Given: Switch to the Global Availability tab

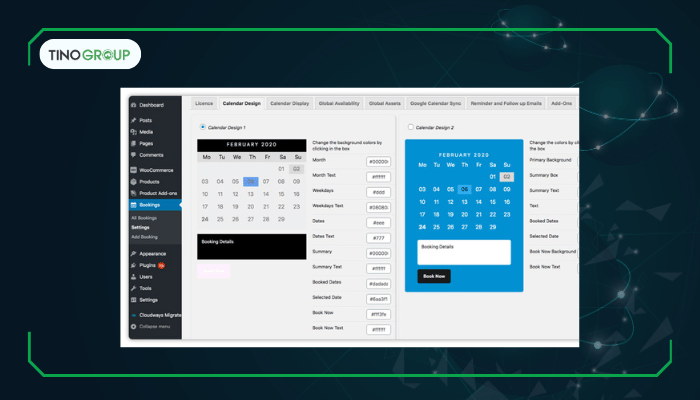Looking at the screenshot, I should pyautogui.click(x=339, y=104).
